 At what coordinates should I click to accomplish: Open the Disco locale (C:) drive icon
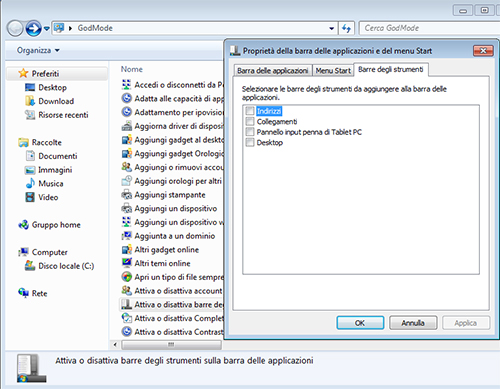[30, 266]
